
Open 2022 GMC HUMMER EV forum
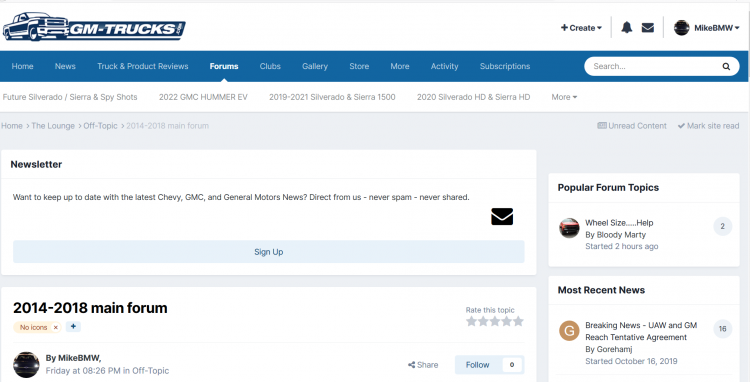(203, 97)
